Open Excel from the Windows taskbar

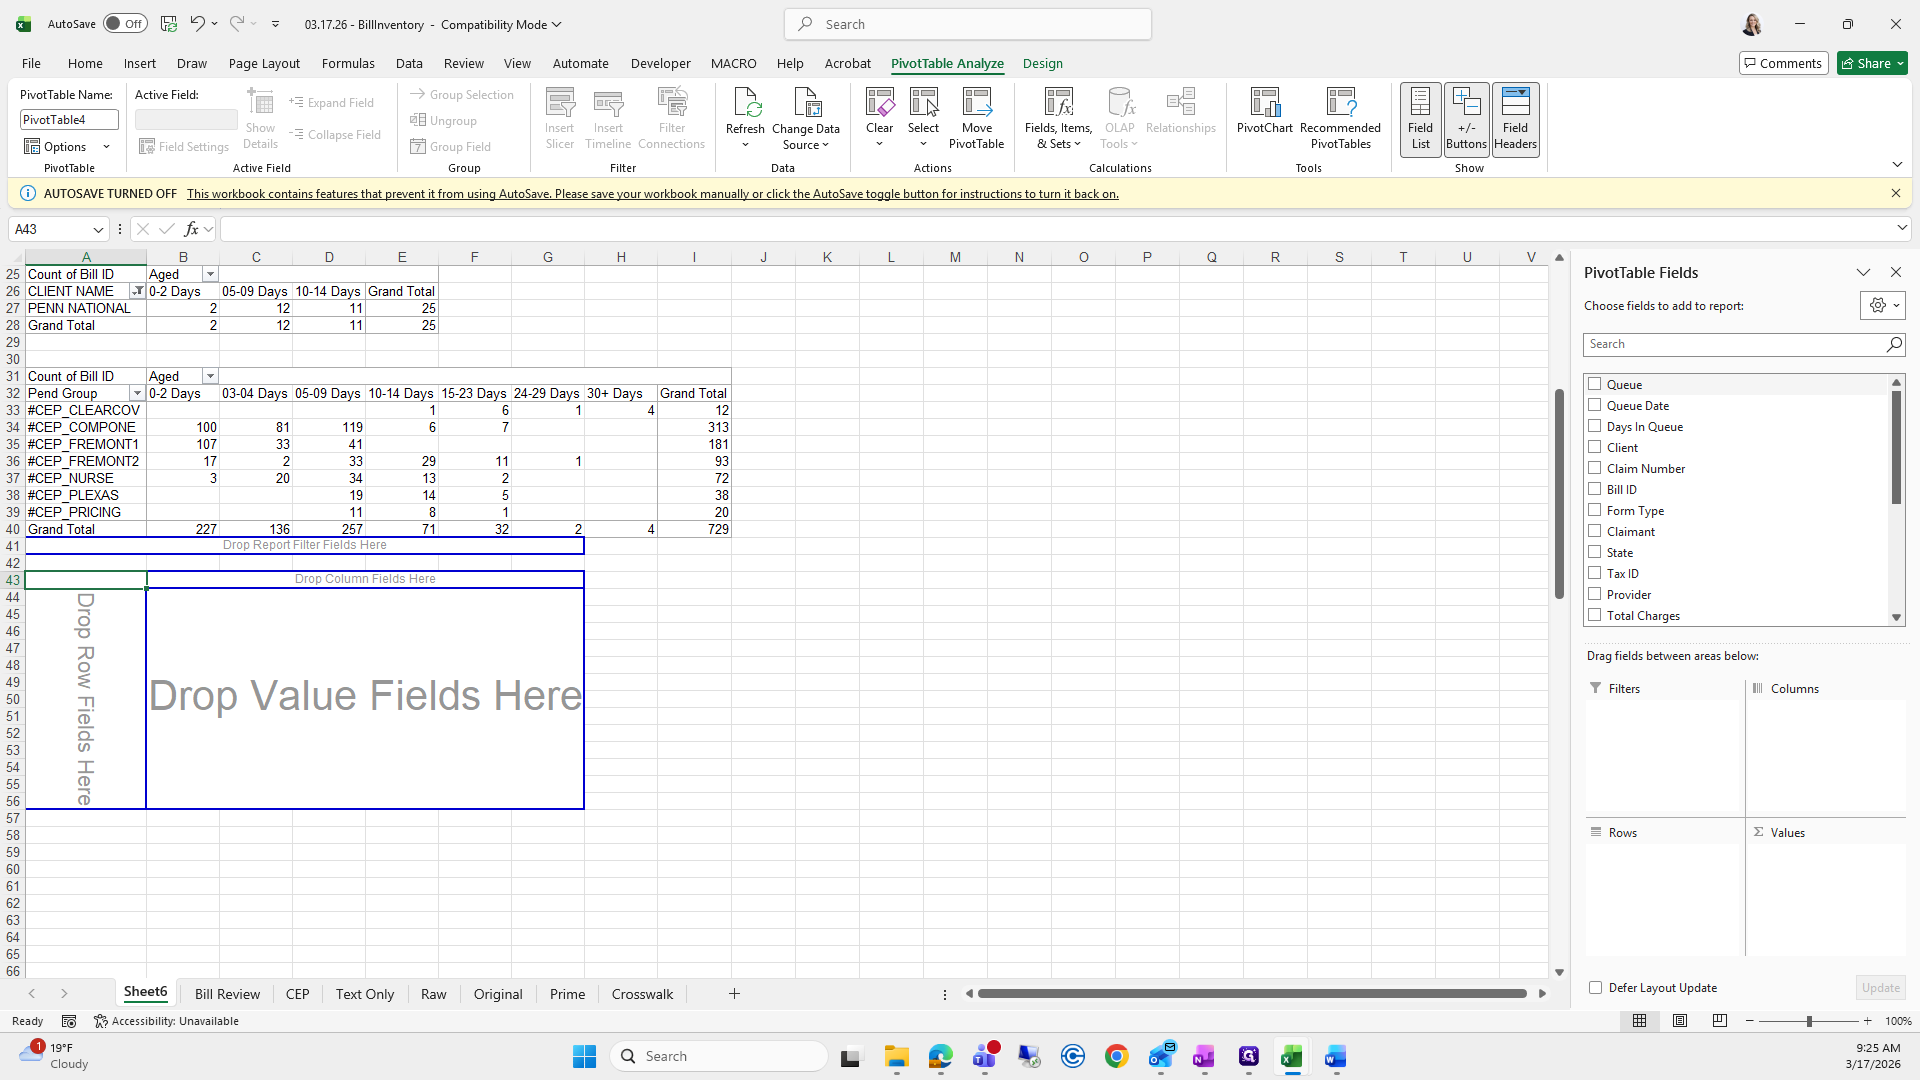coord(1292,1057)
